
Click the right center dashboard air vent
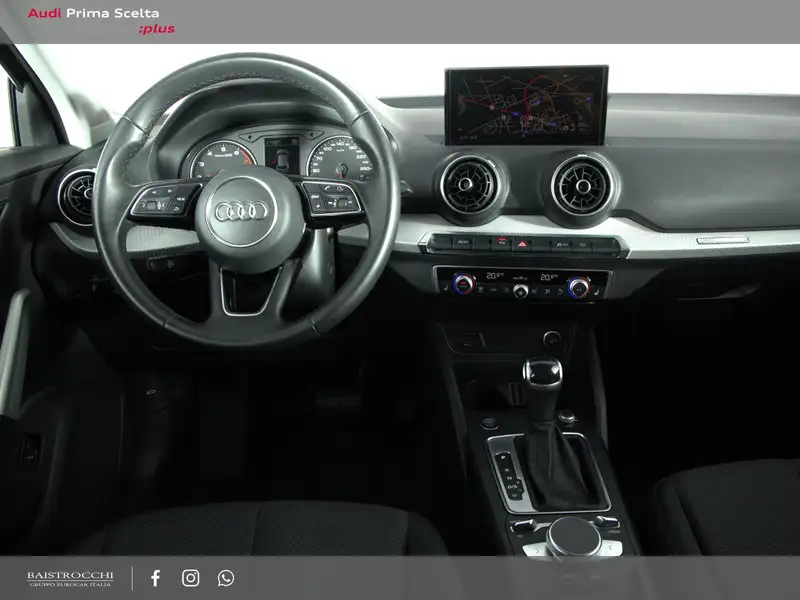pyautogui.click(x=582, y=185)
